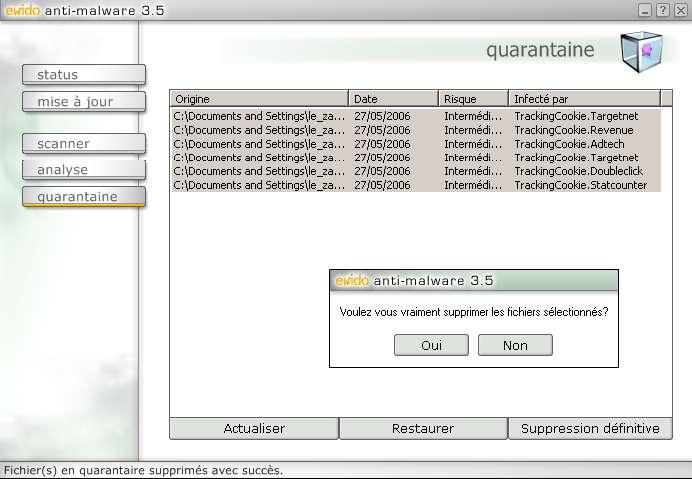Click the dialog's confirmation question text
The image size is (692, 479).
click(x=474, y=312)
